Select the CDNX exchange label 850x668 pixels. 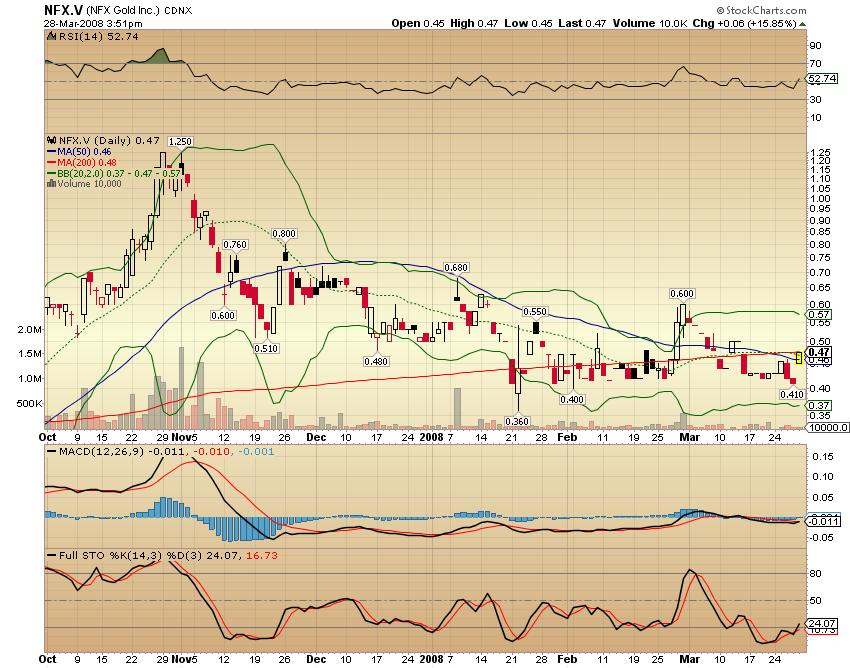coord(178,10)
